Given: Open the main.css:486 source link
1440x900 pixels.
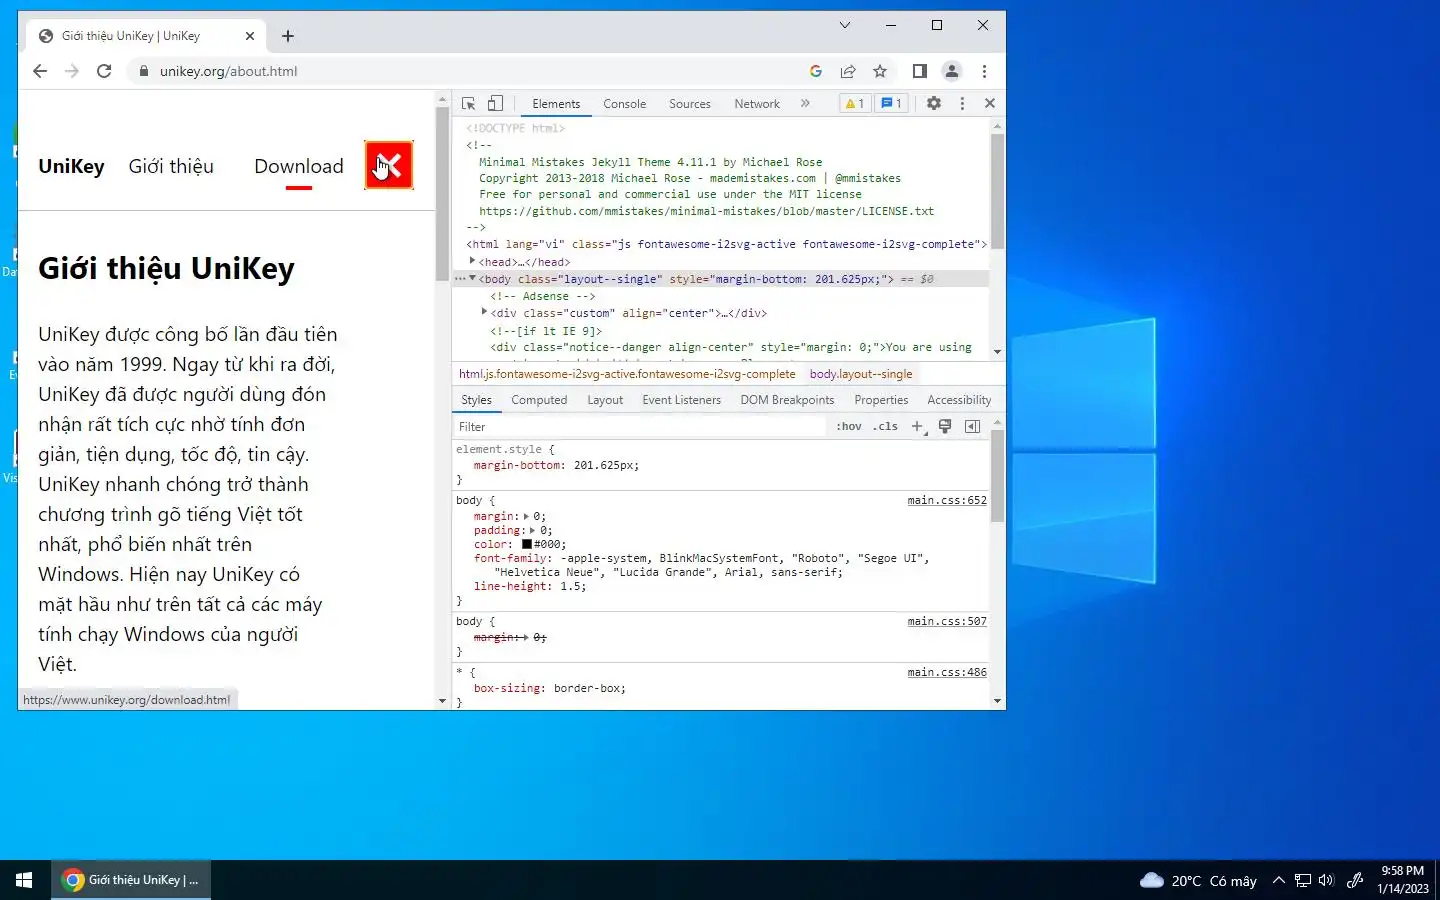Looking at the screenshot, I should point(946,672).
